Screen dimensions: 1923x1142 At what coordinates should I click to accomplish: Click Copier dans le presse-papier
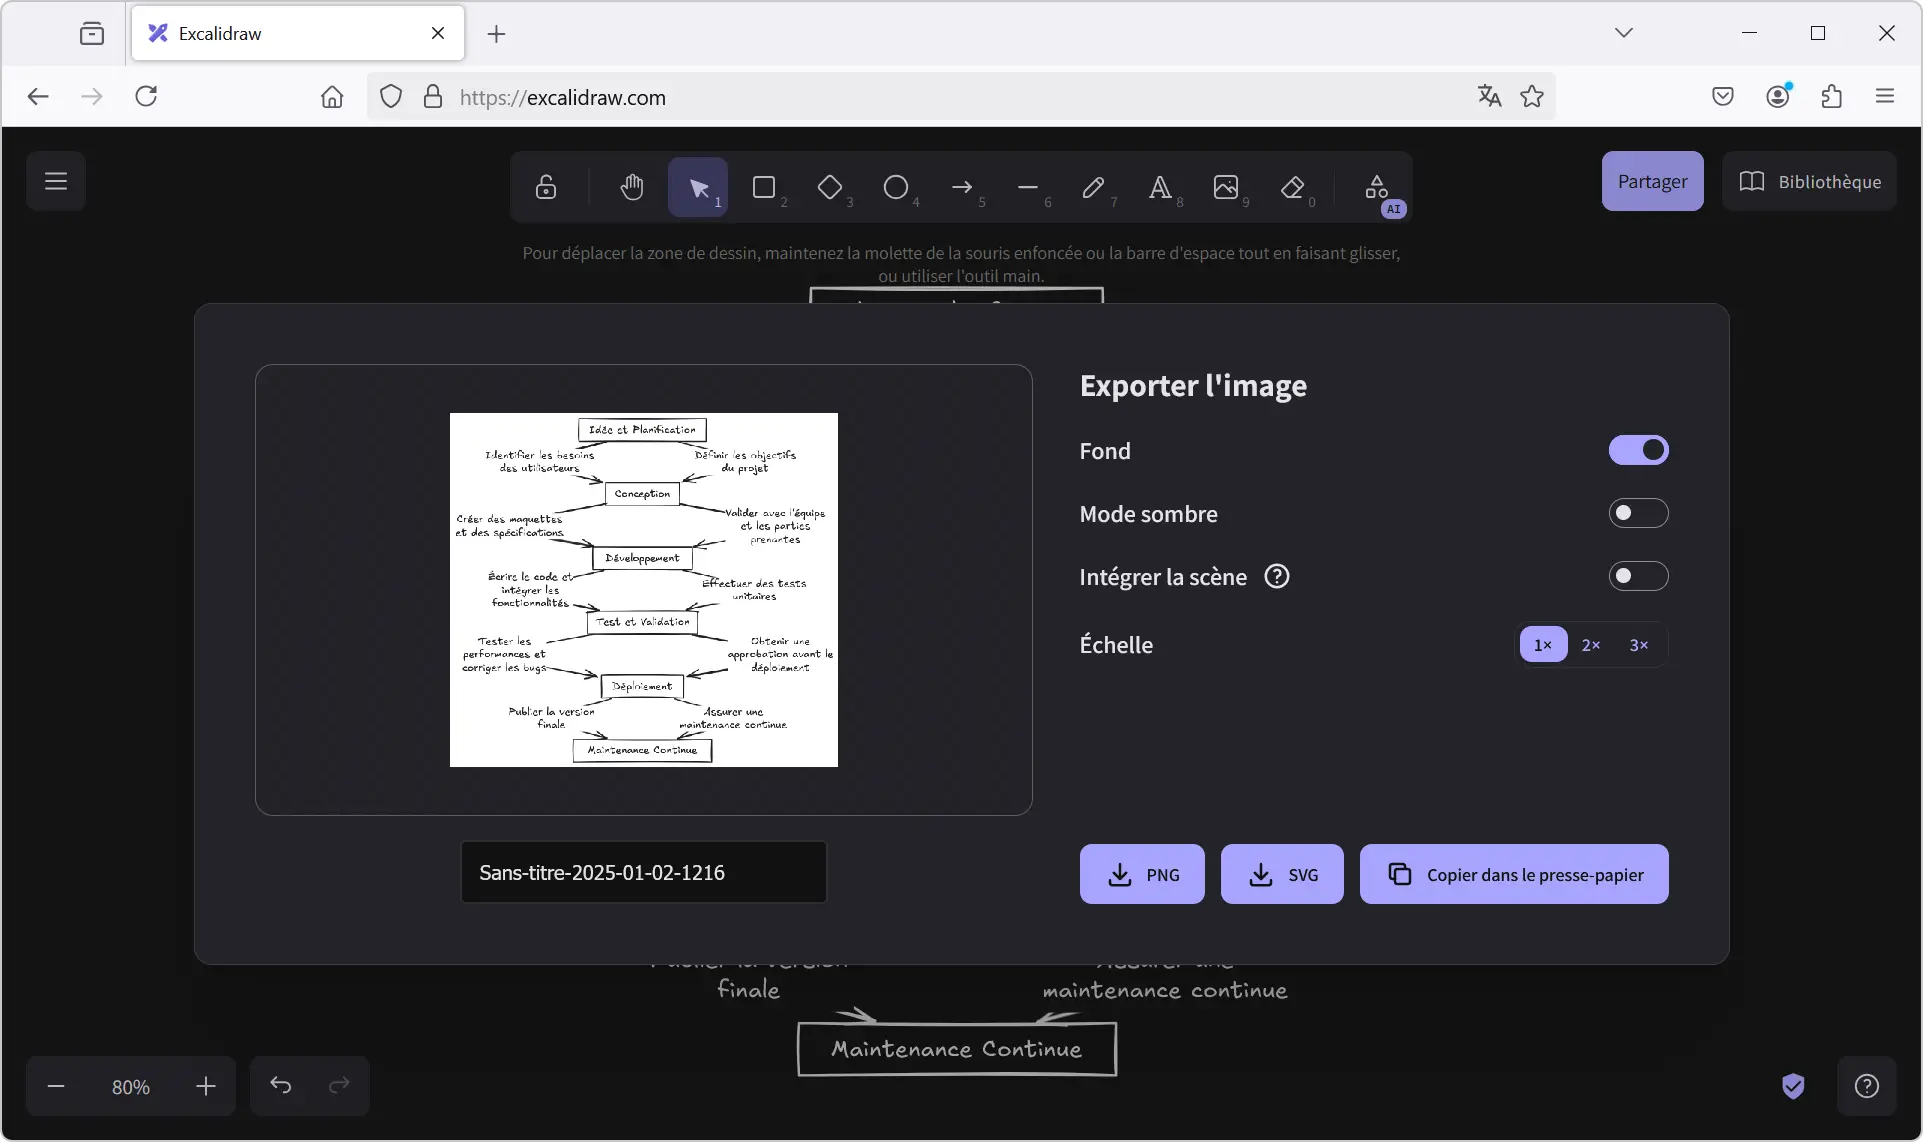pos(1514,874)
